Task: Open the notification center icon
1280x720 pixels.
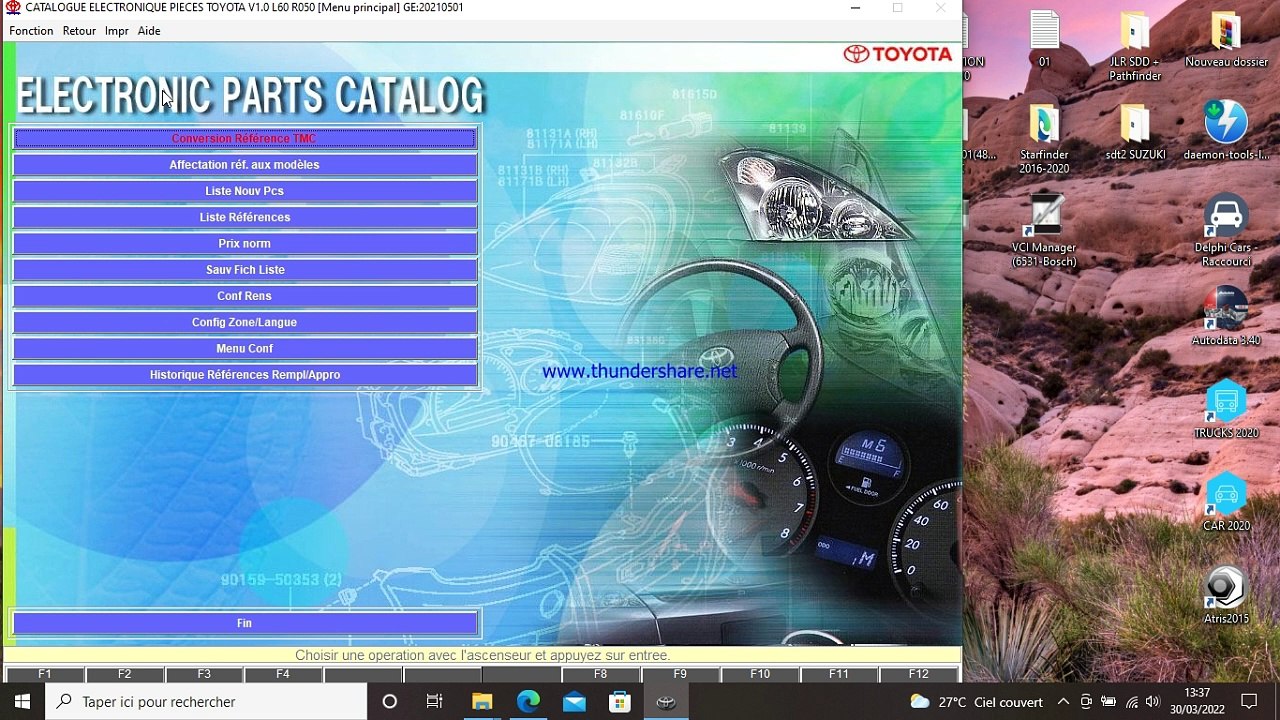Action: tap(1249, 702)
